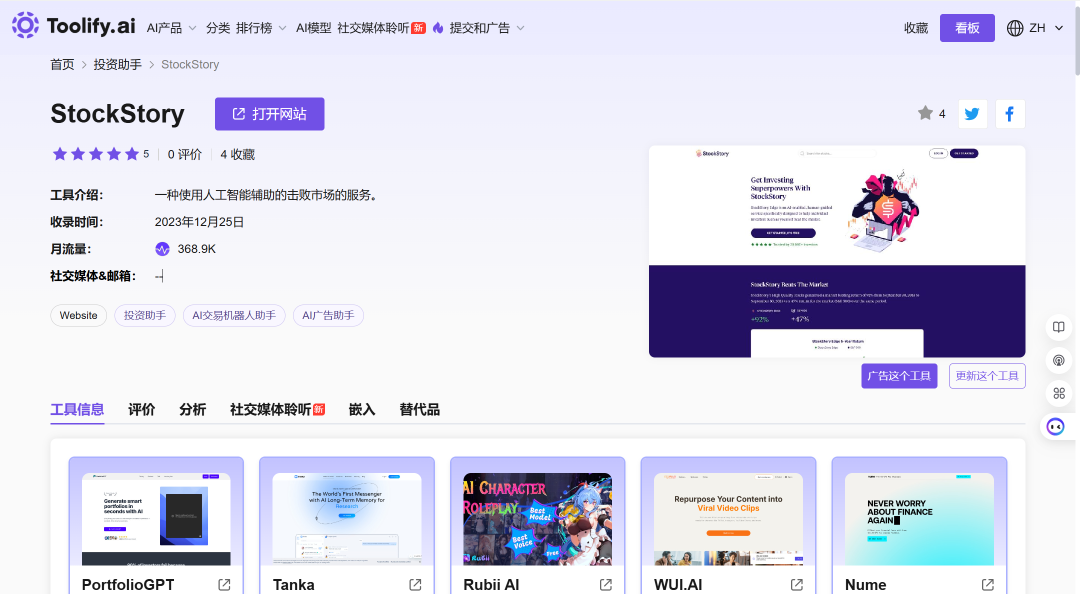Open the WUI.AI card thumbnail
This screenshot has height=594, width=1080.
click(729, 519)
